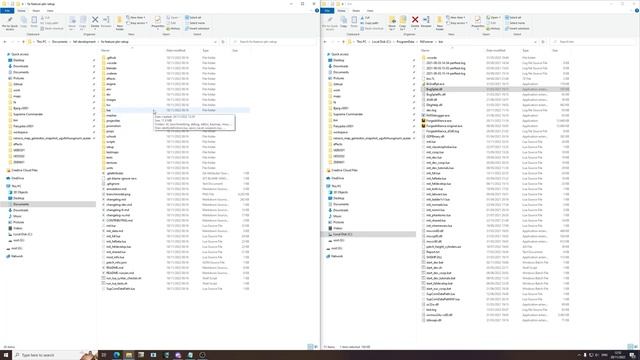Screen dimensions: 640x360
Task: Click Pin to Quick access in left window
Action: pyautogui.click(x=10, y=23)
